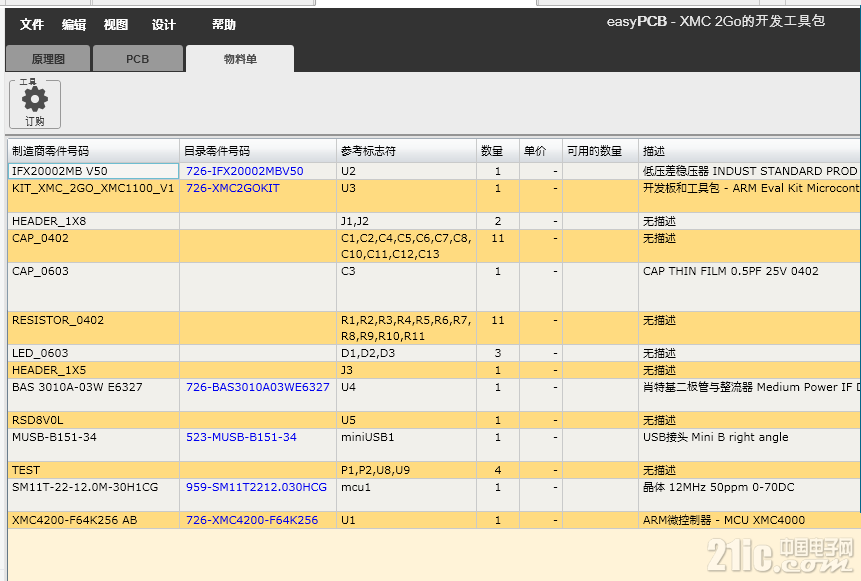Click the J1,J2 reference designator cell
Screen dimensions: 861x581
point(406,221)
